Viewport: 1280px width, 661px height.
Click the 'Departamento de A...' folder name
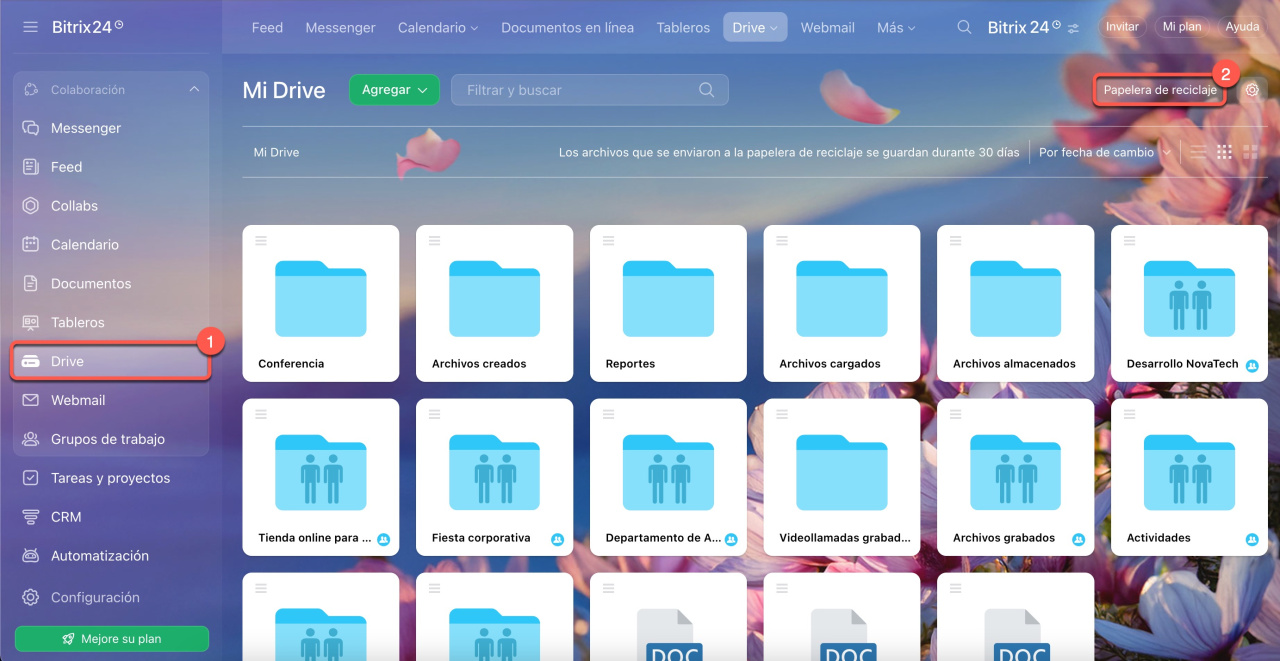[663, 538]
